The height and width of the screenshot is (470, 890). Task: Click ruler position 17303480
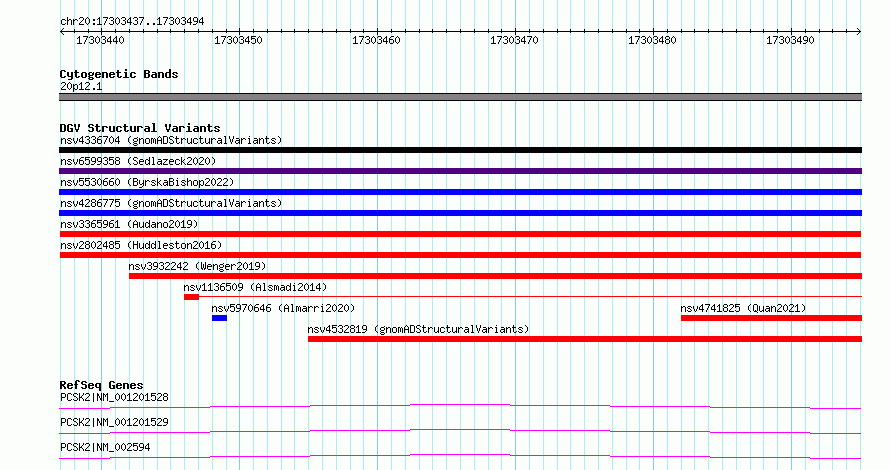pyautogui.click(x=652, y=40)
